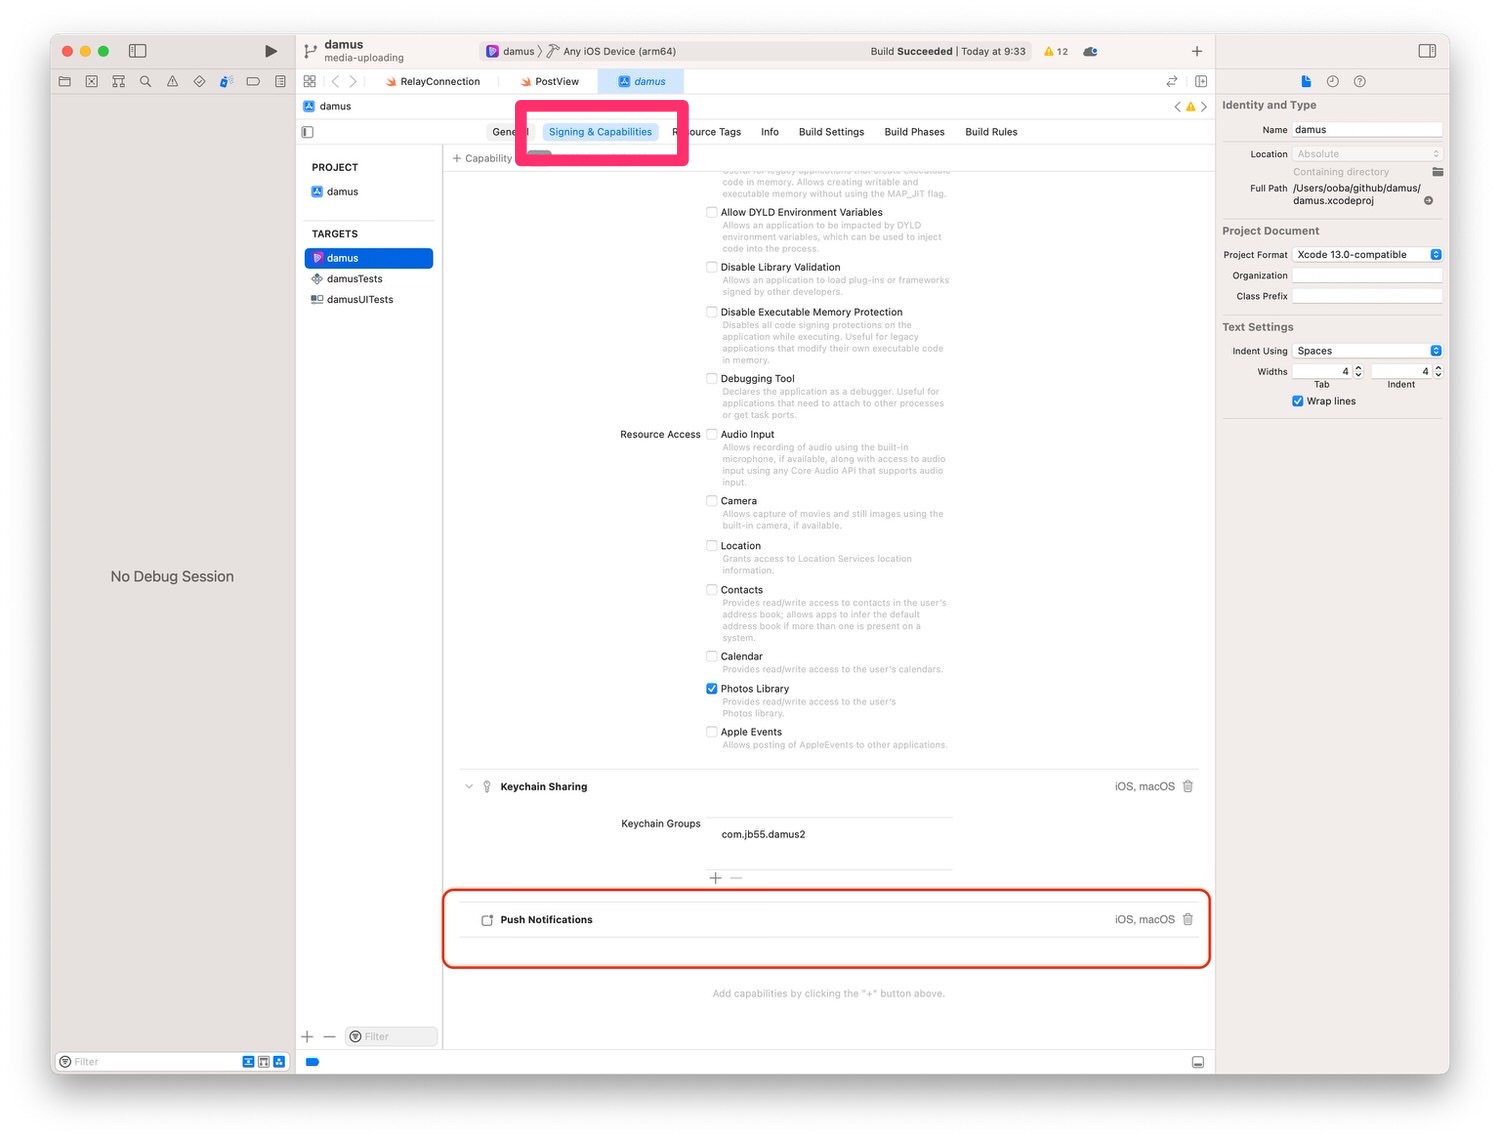
Task: Go back with the left chevron
Action: point(335,82)
